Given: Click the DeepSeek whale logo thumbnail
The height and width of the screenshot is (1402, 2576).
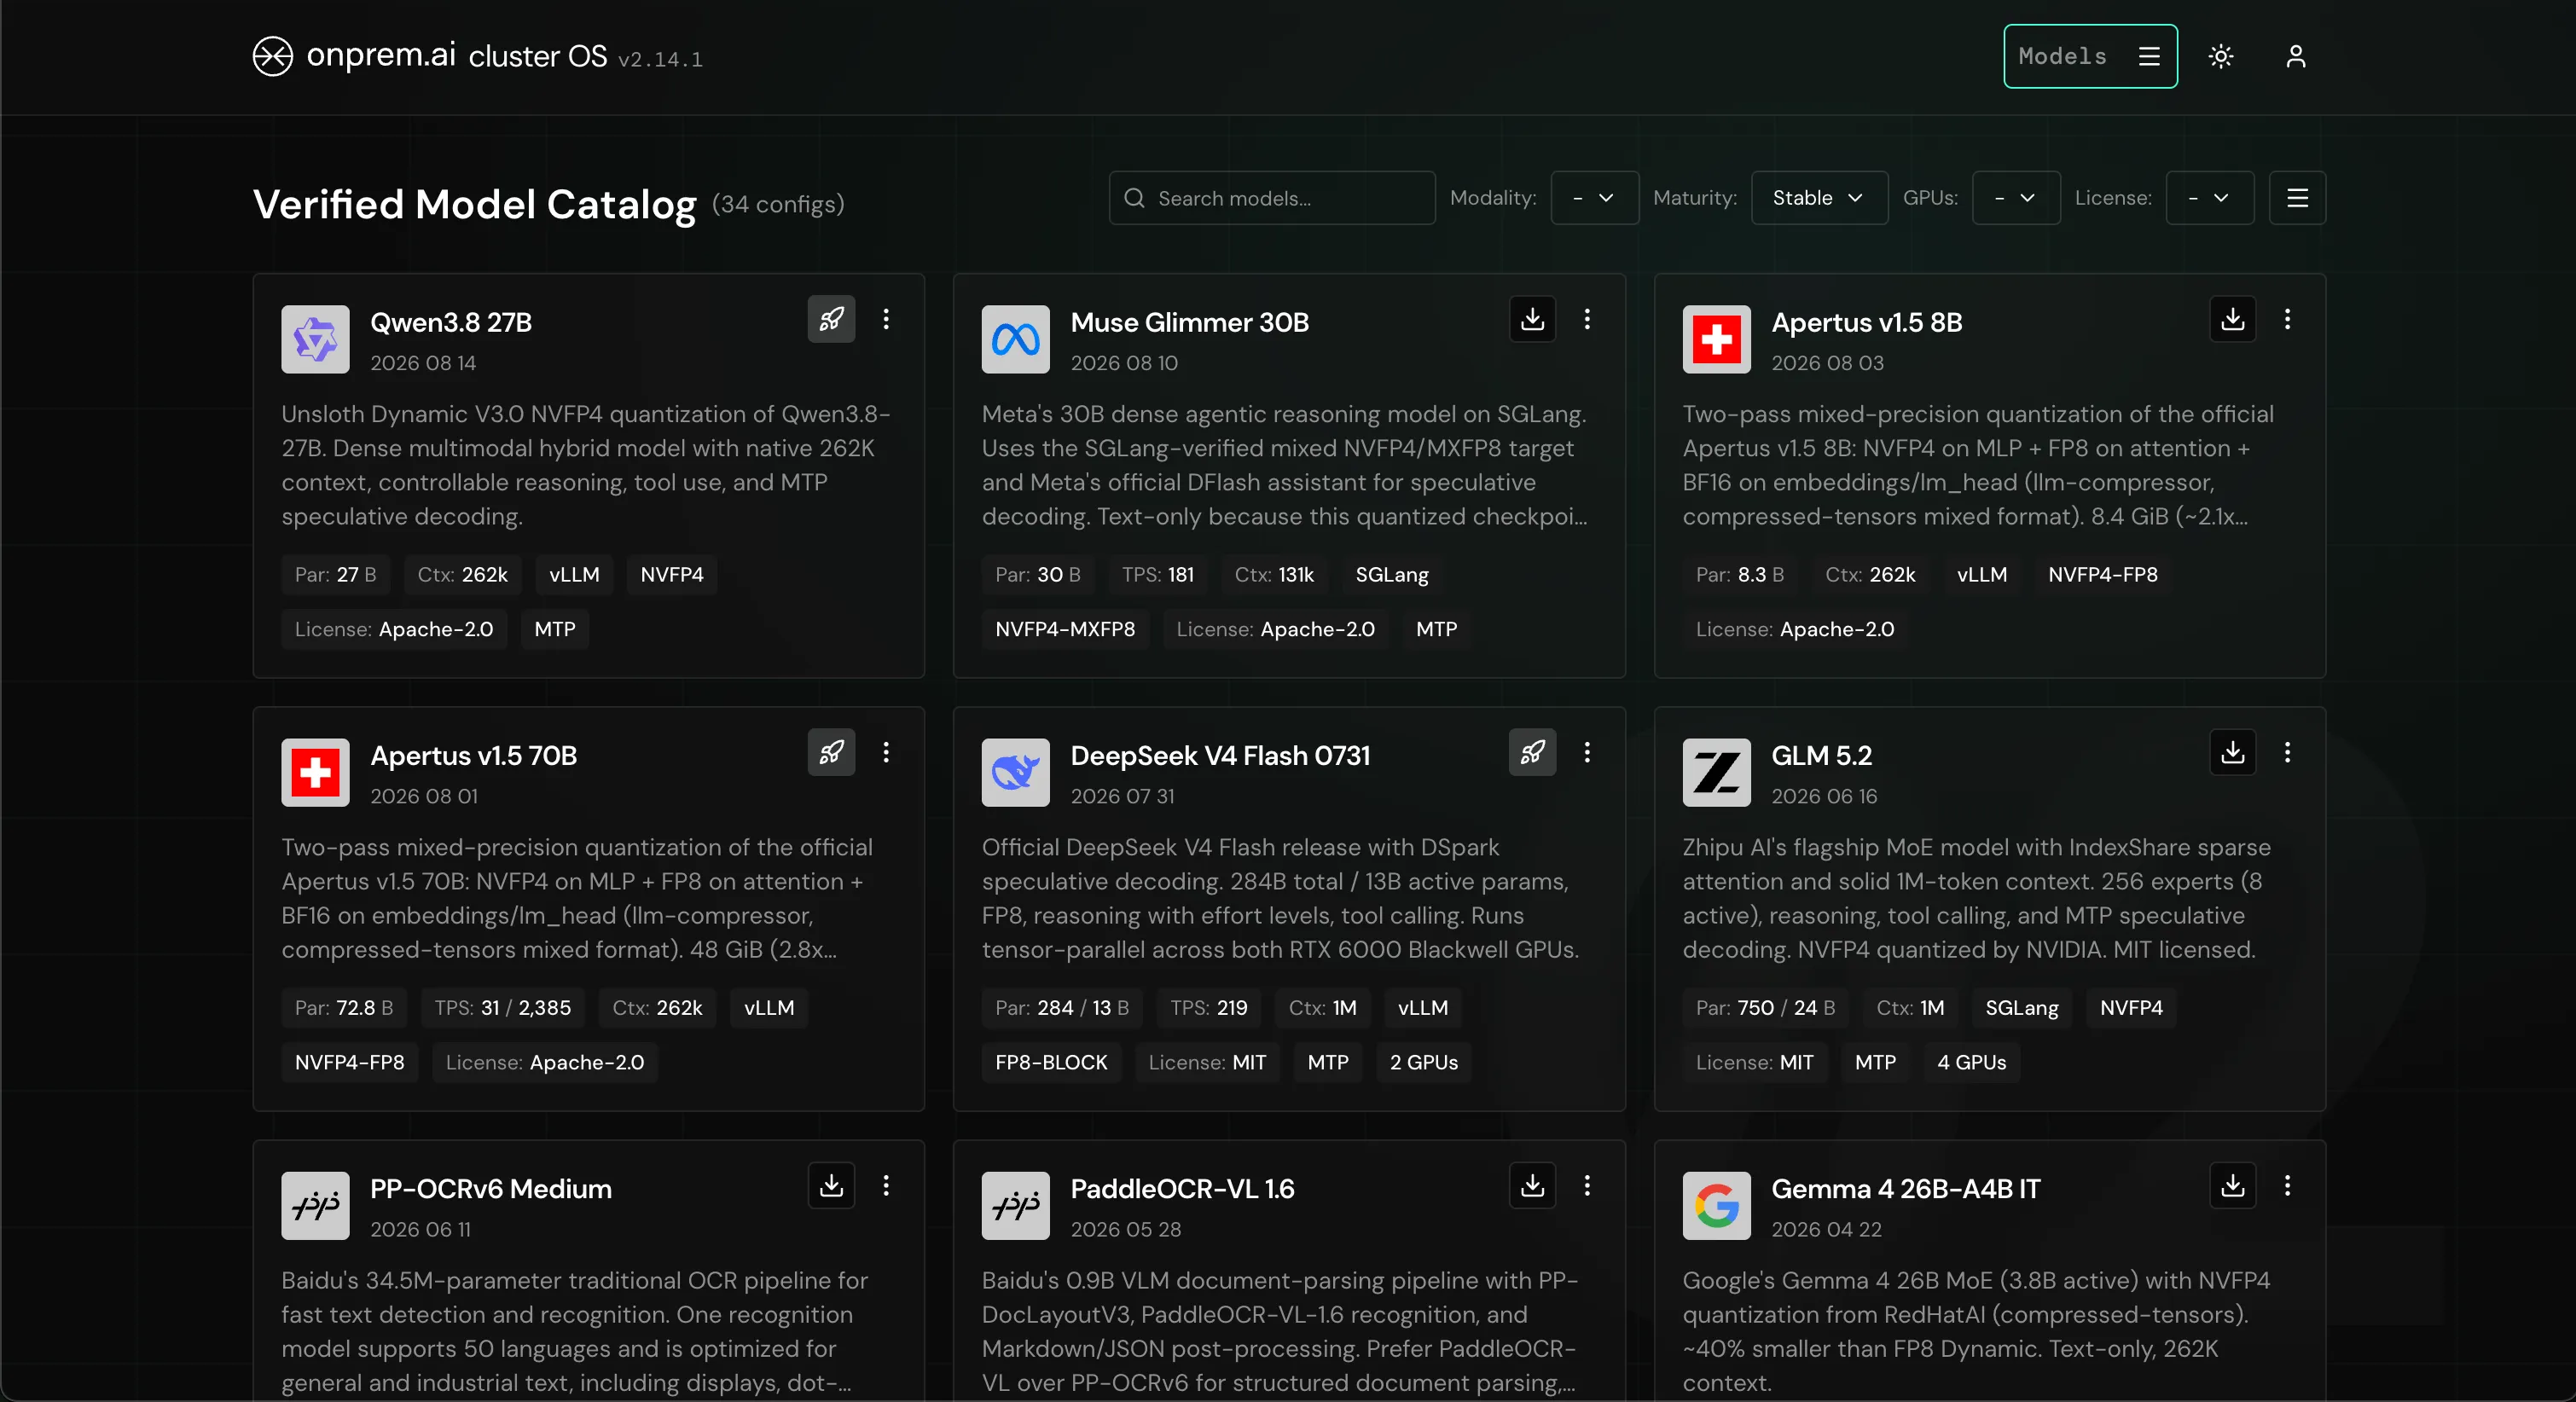Looking at the screenshot, I should point(1015,772).
